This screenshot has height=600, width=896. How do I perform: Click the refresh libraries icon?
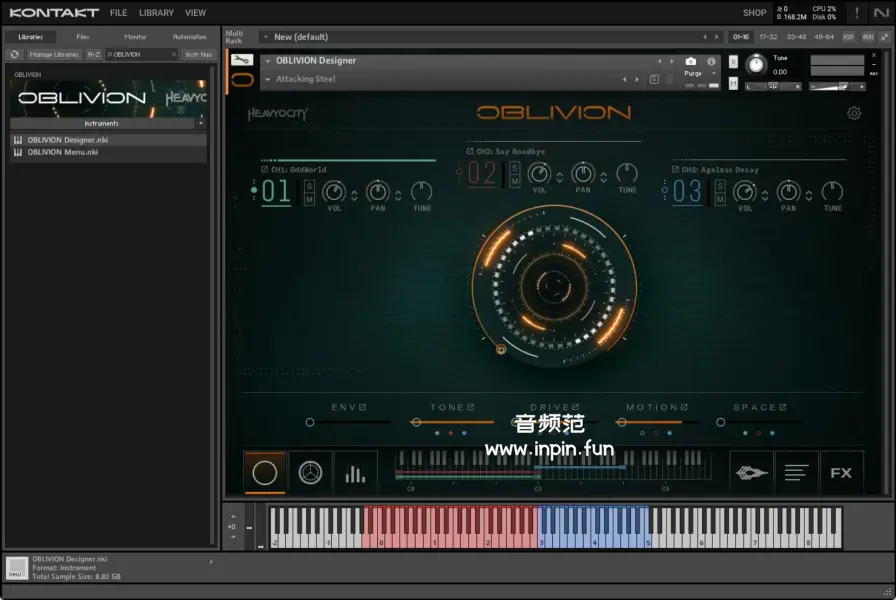click(15, 54)
